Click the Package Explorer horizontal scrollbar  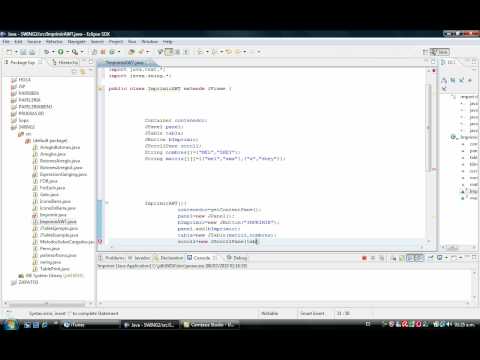coord(47,304)
